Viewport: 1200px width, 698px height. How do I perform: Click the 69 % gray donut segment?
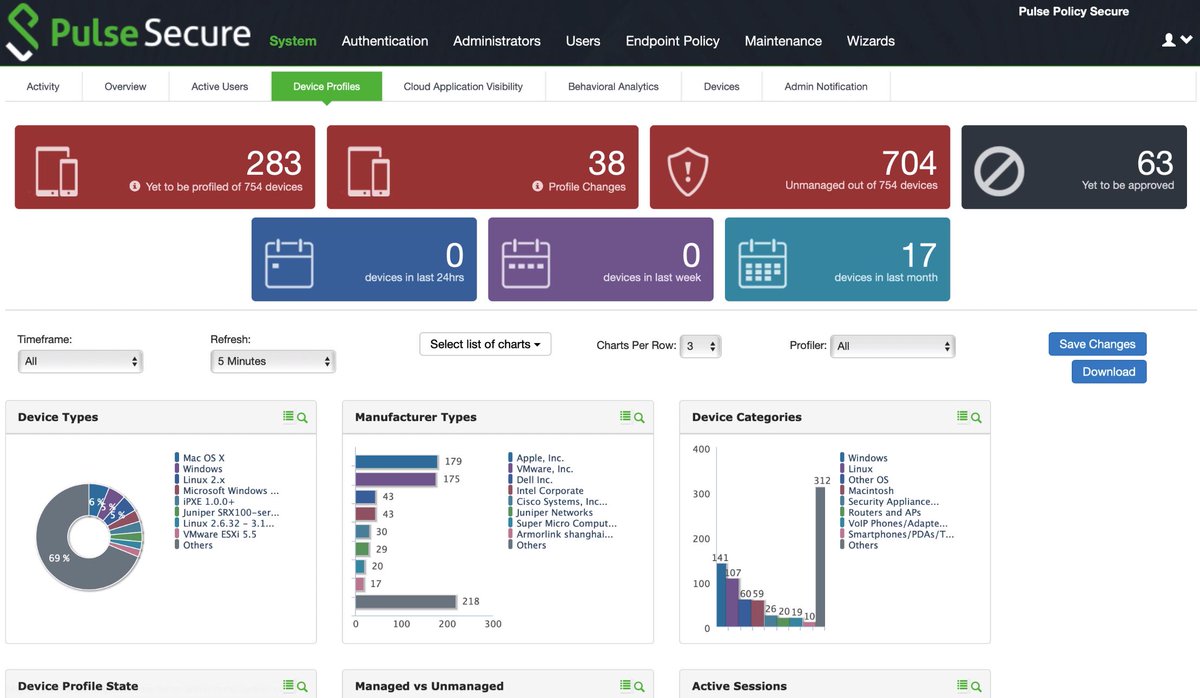tap(58, 560)
